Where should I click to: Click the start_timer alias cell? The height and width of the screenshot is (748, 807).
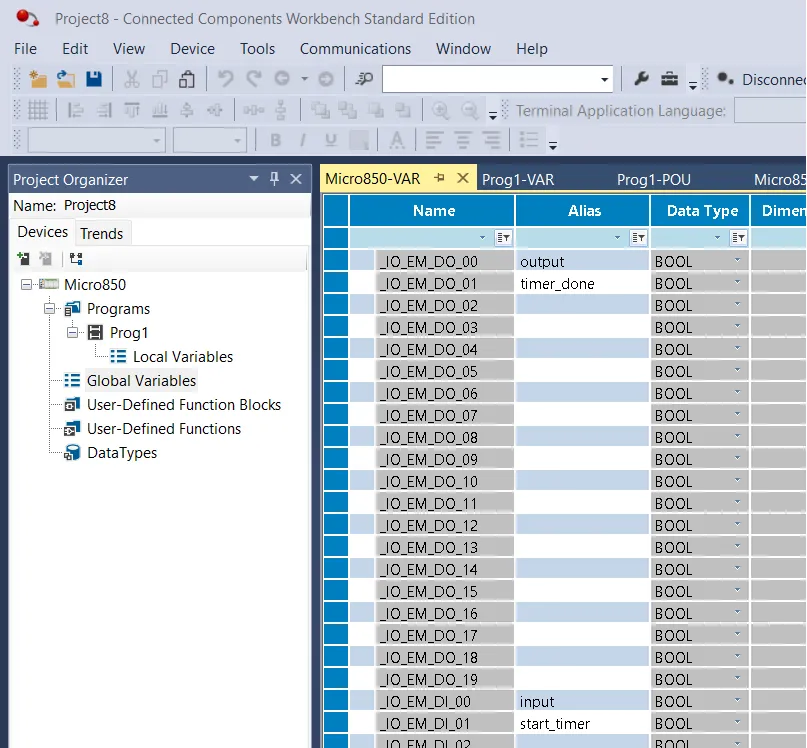click(582, 723)
